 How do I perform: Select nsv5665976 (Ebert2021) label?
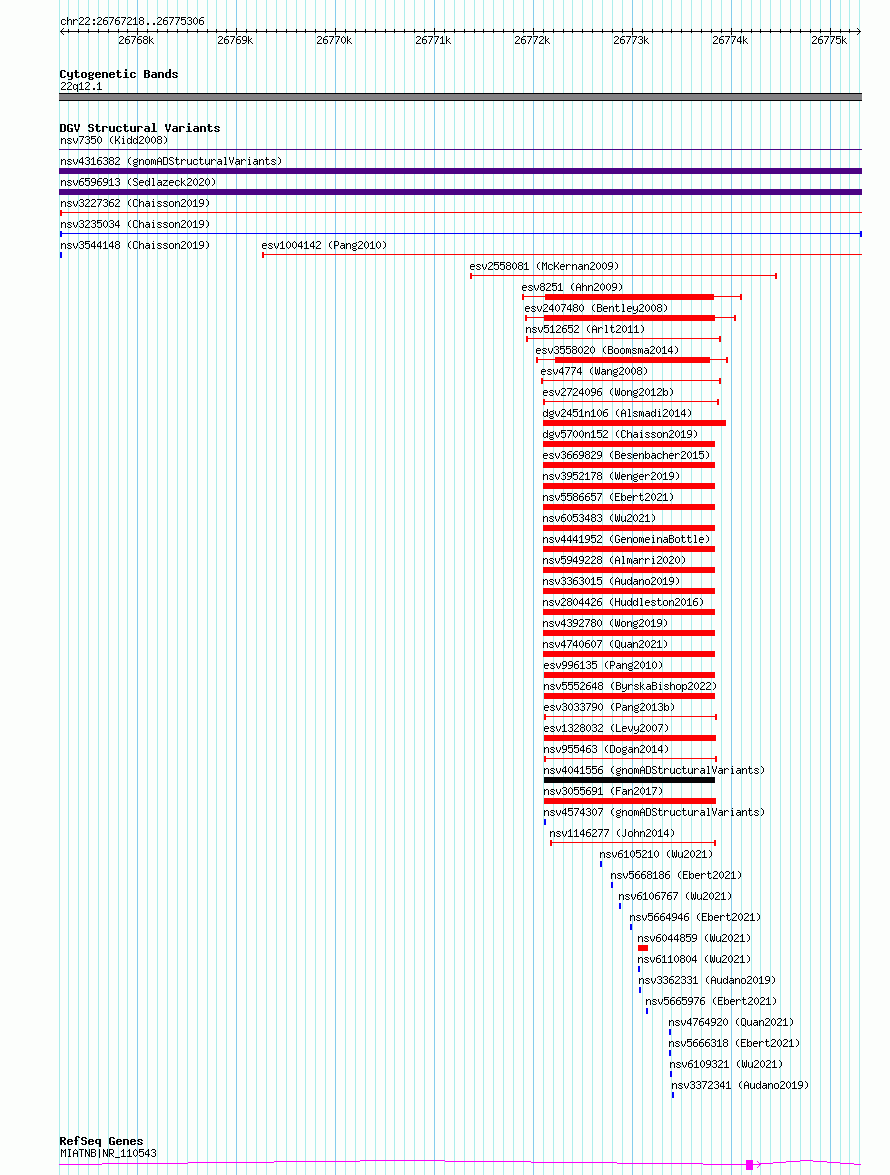coord(711,1000)
